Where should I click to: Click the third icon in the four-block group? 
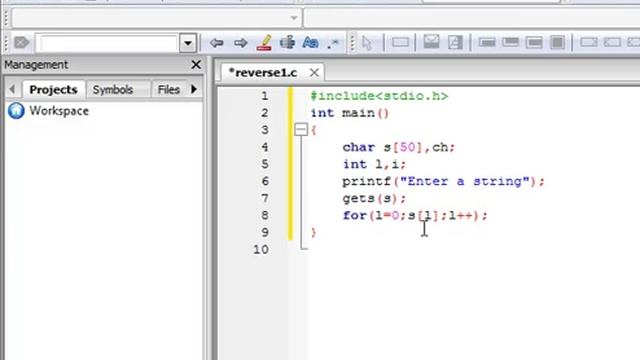534,42
